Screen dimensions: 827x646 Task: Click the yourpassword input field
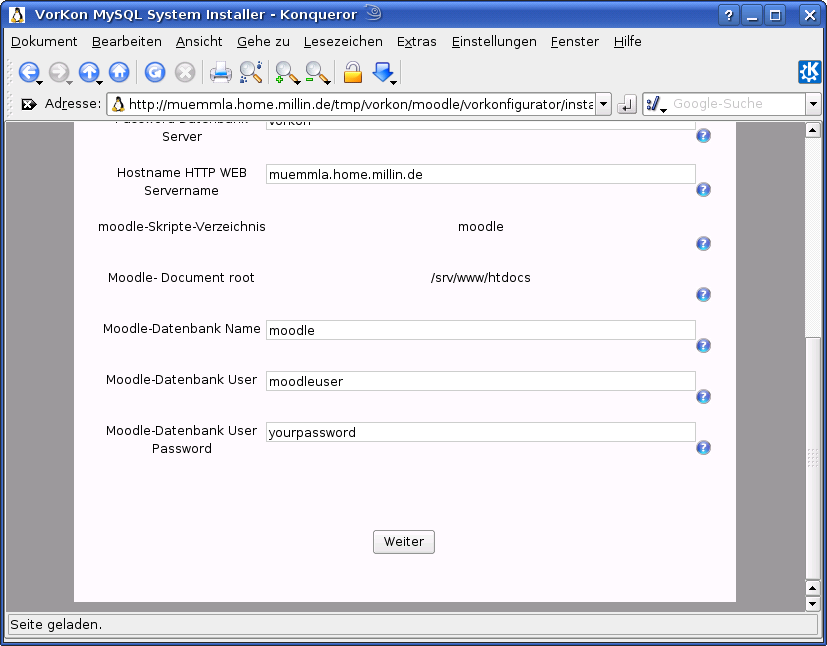[480, 432]
